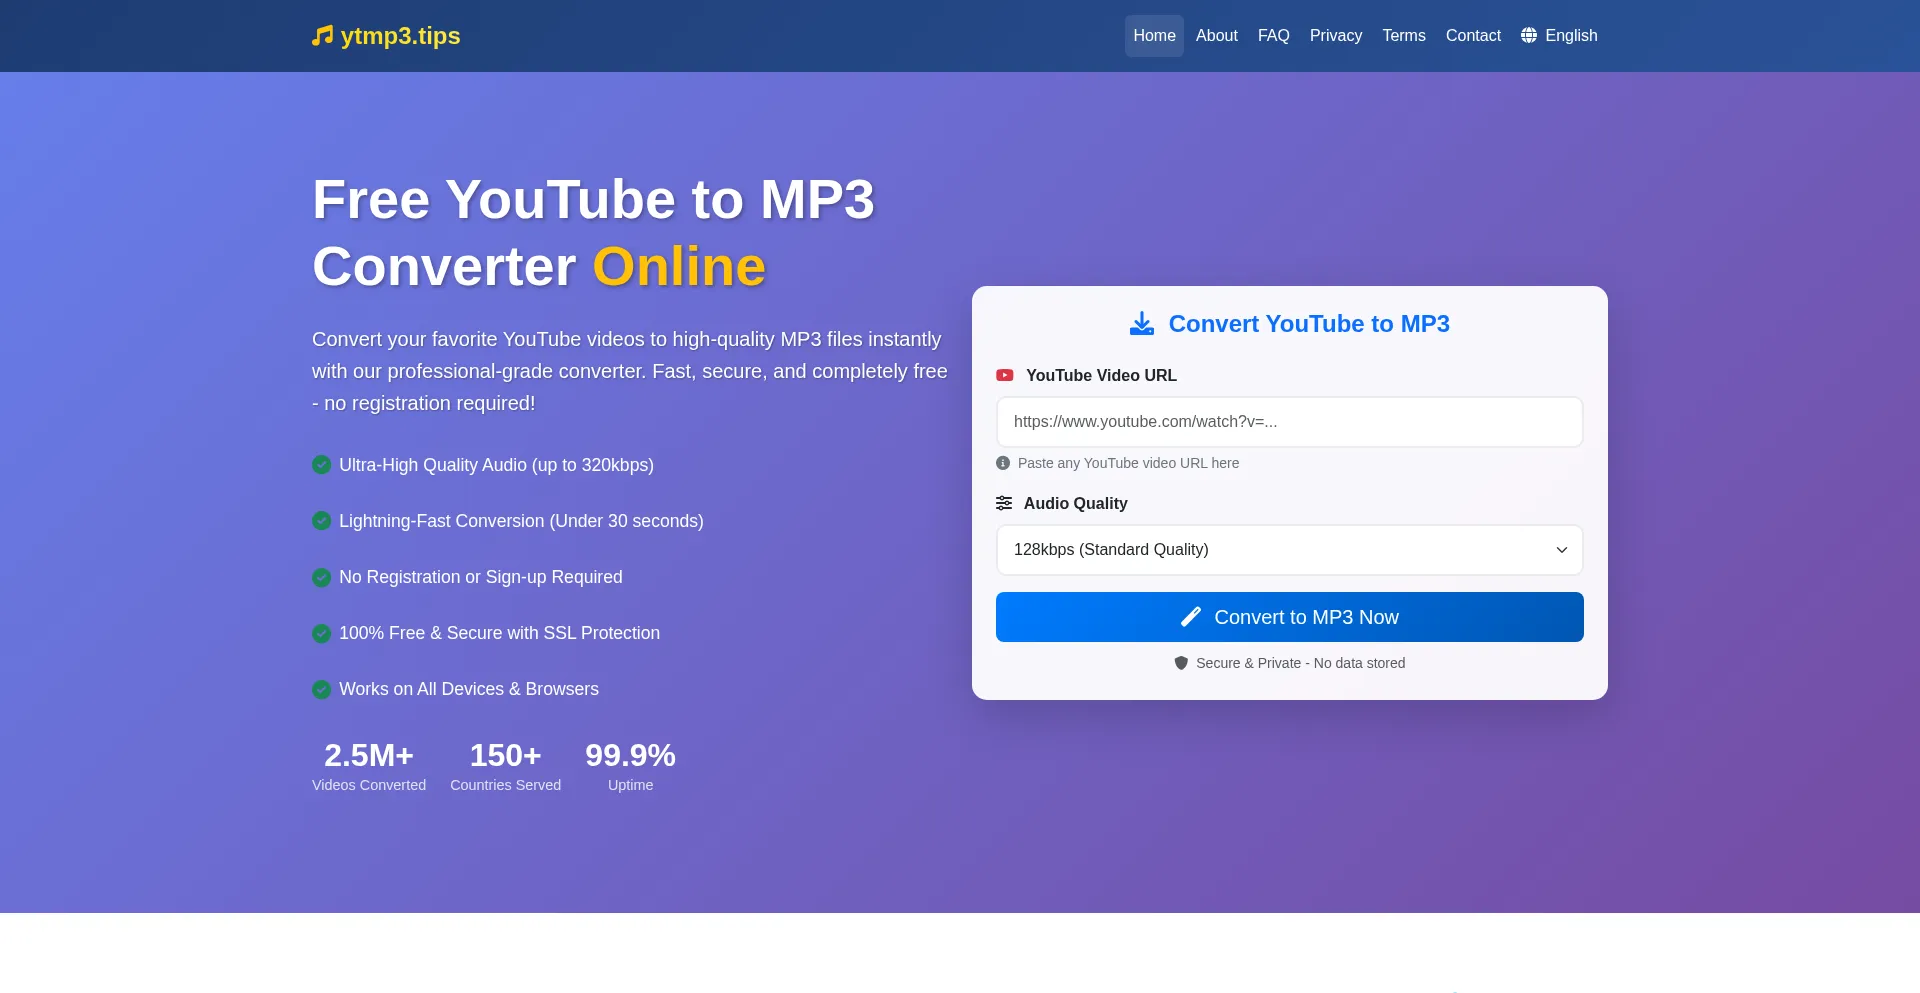This screenshot has height=993, width=1920.
Task: Click the music note logo icon
Action: click(322, 36)
